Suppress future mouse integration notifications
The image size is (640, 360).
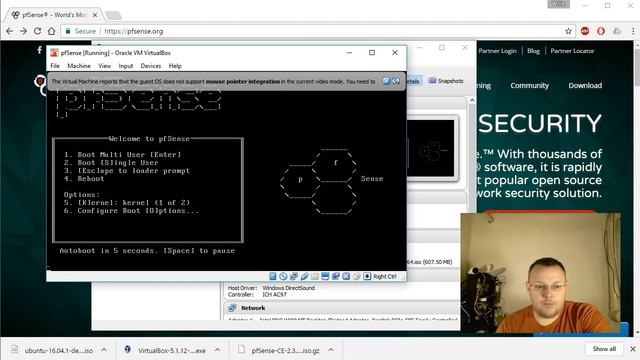tap(396, 81)
